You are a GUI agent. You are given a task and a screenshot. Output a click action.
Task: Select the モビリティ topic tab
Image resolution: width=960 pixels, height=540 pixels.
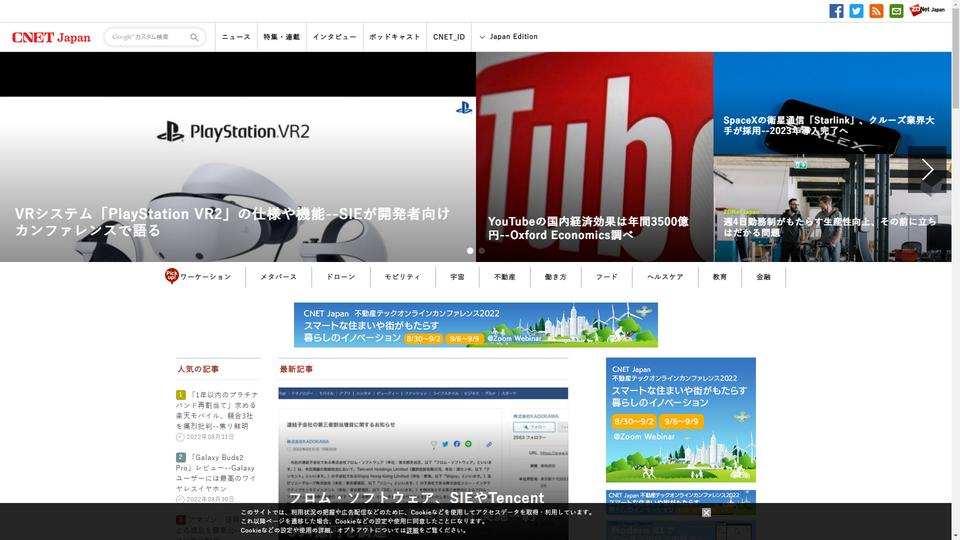click(x=402, y=277)
